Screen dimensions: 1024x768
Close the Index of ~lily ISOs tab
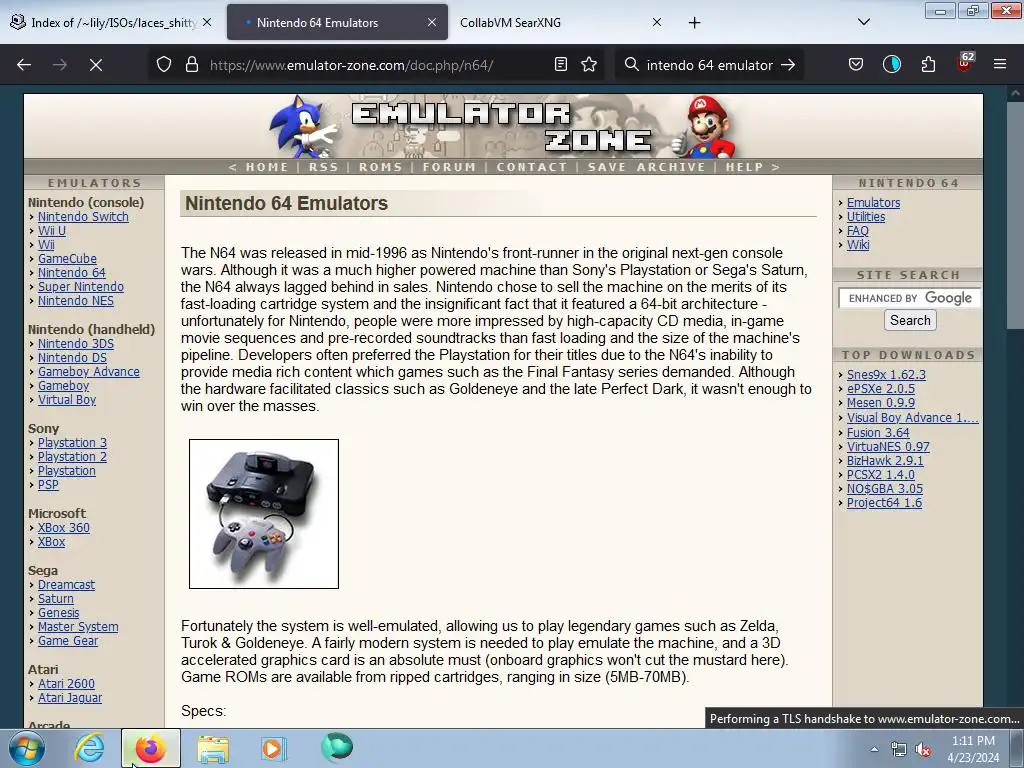coord(206,22)
